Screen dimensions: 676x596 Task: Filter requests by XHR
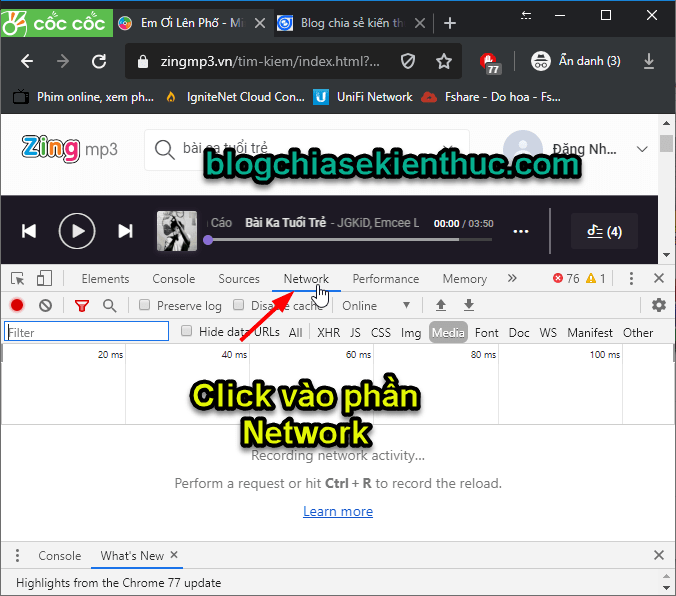pos(329,333)
